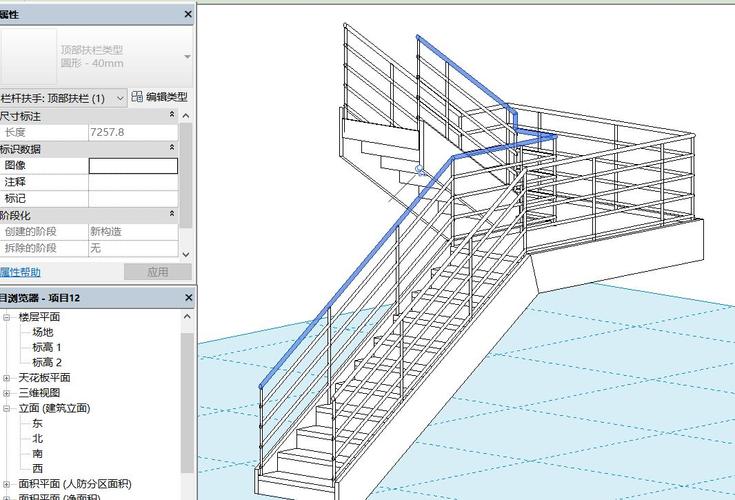Click the 注释 value field
The height and width of the screenshot is (500, 735).
(x=133, y=182)
